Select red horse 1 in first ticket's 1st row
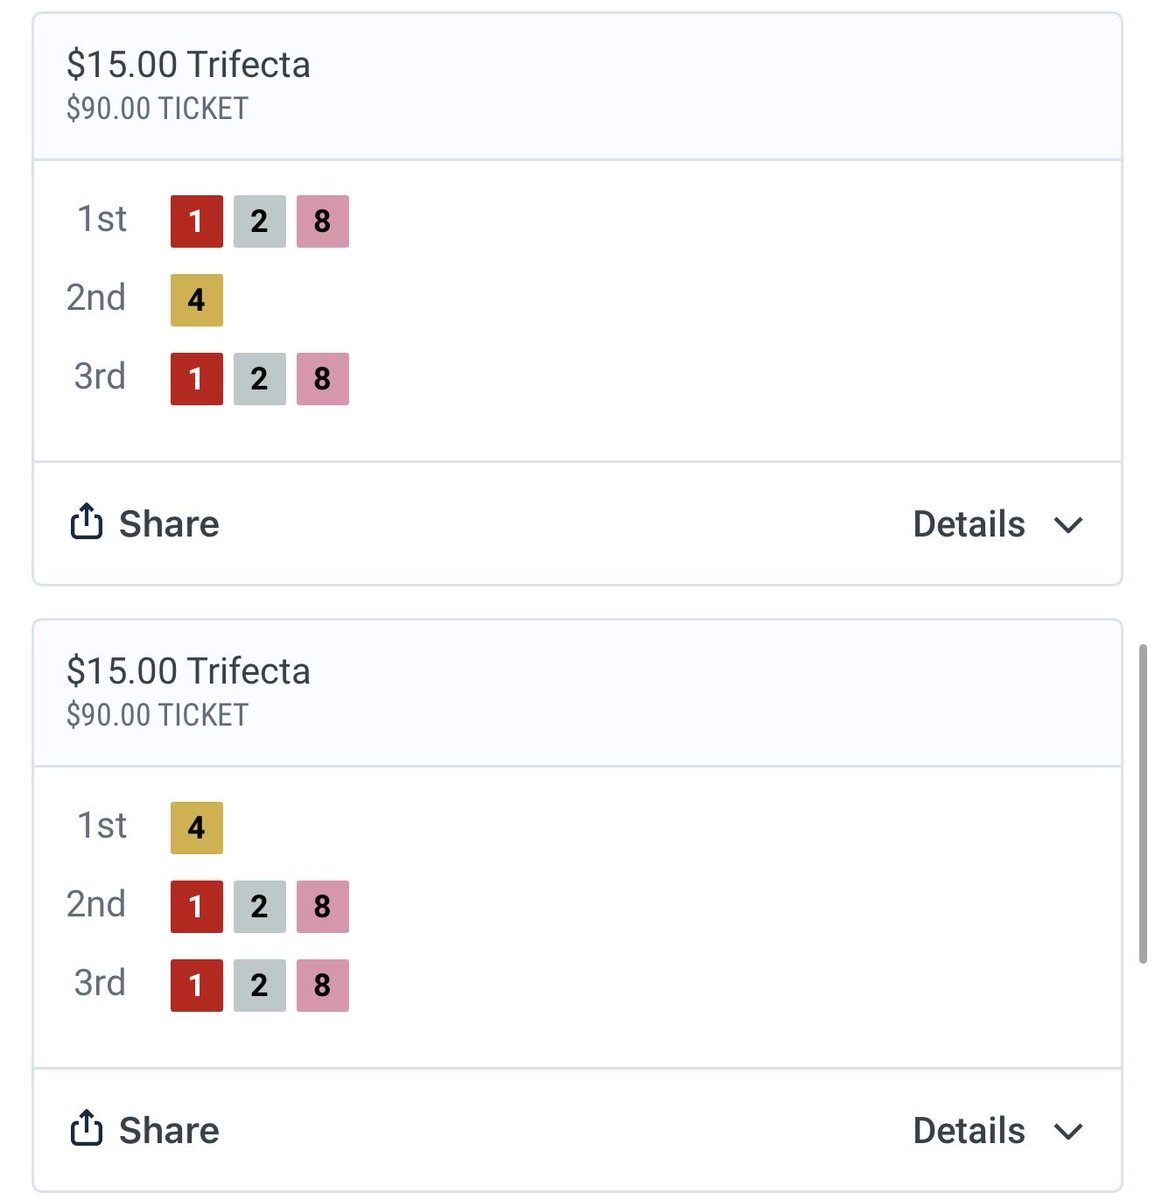The width and height of the screenshot is (1155, 1200). (x=196, y=221)
